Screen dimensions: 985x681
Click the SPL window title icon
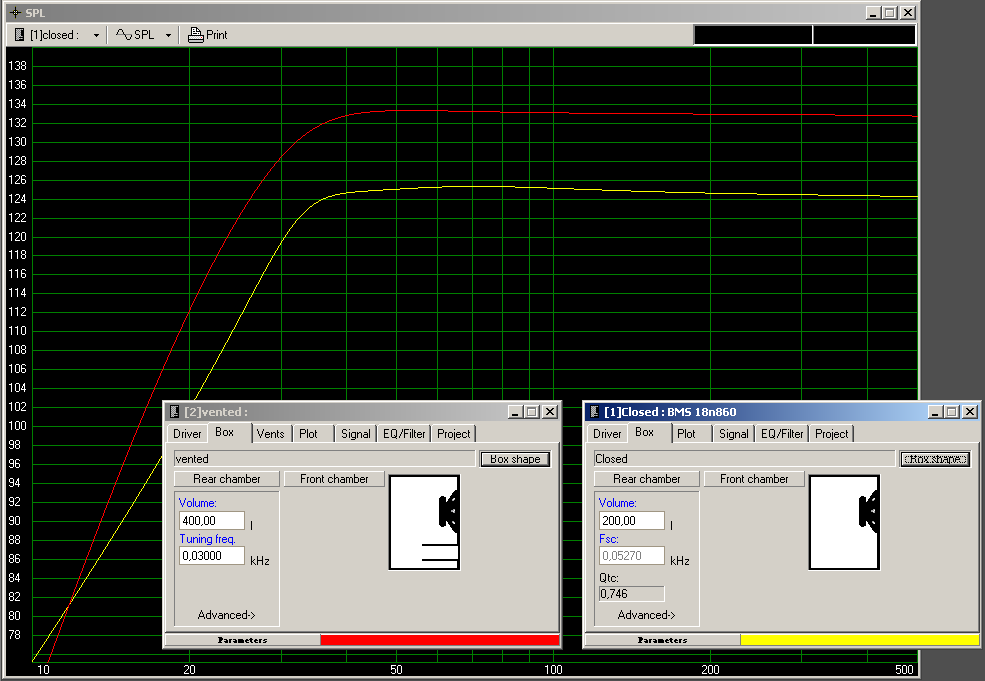coord(16,13)
